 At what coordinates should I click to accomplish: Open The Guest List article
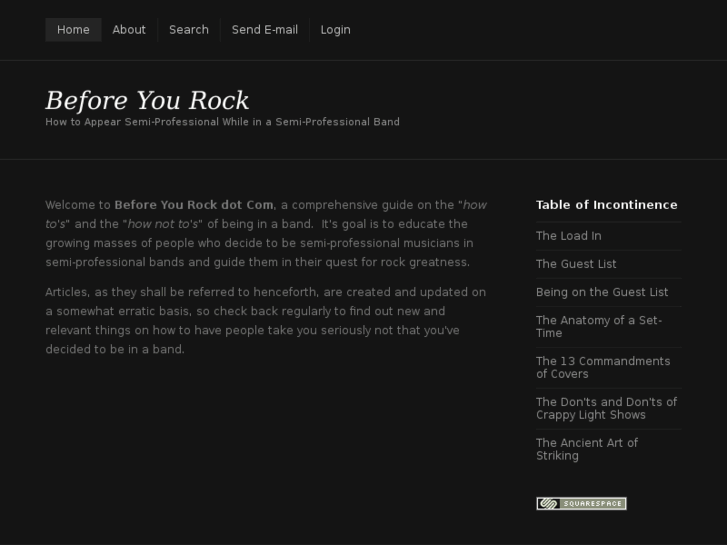coord(576,264)
